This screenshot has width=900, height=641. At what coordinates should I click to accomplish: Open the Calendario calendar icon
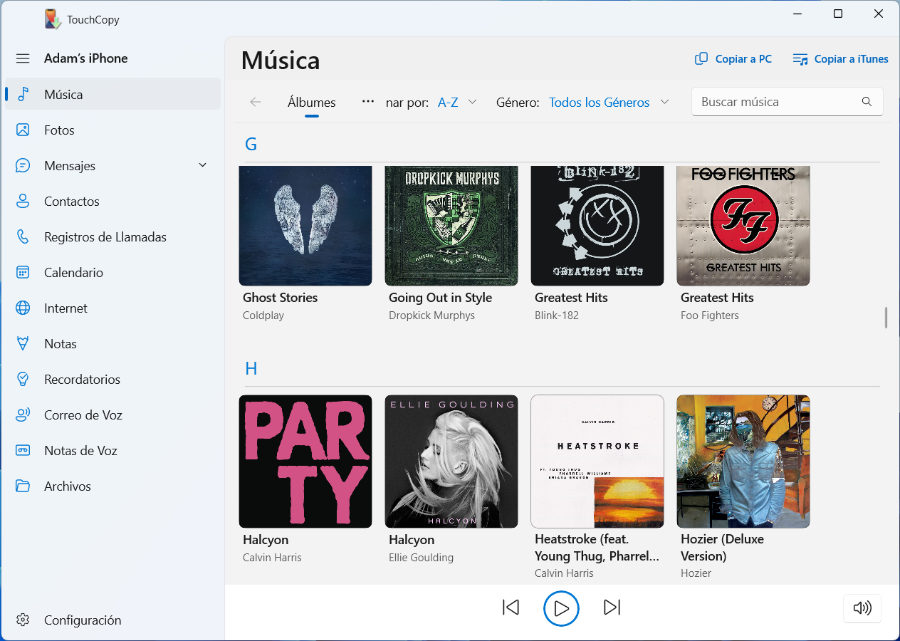click(x=23, y=272)
